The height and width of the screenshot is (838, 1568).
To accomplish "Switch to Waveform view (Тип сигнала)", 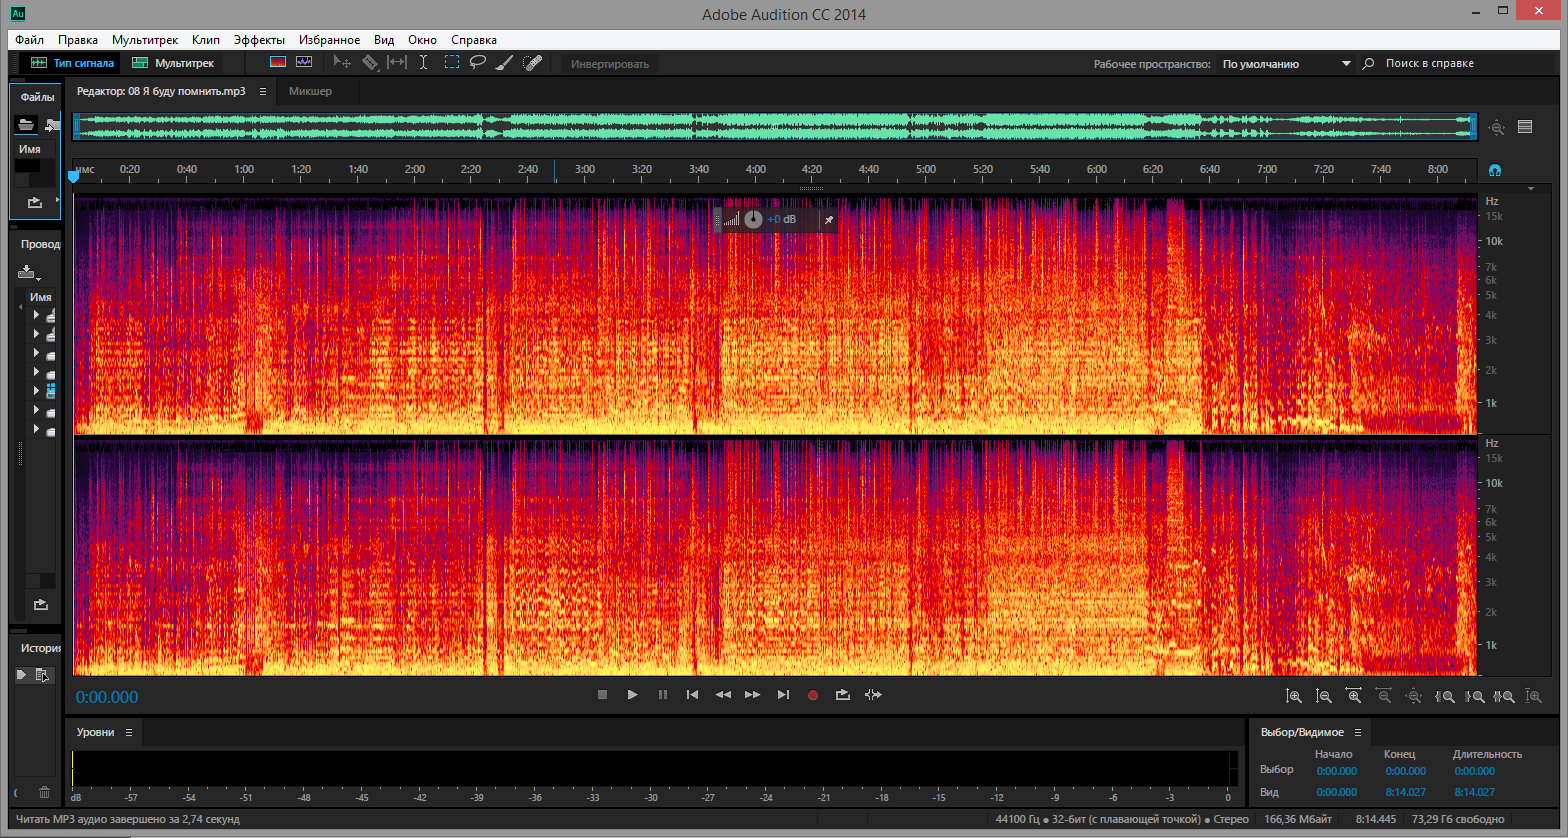I will (x=72, y=63).
